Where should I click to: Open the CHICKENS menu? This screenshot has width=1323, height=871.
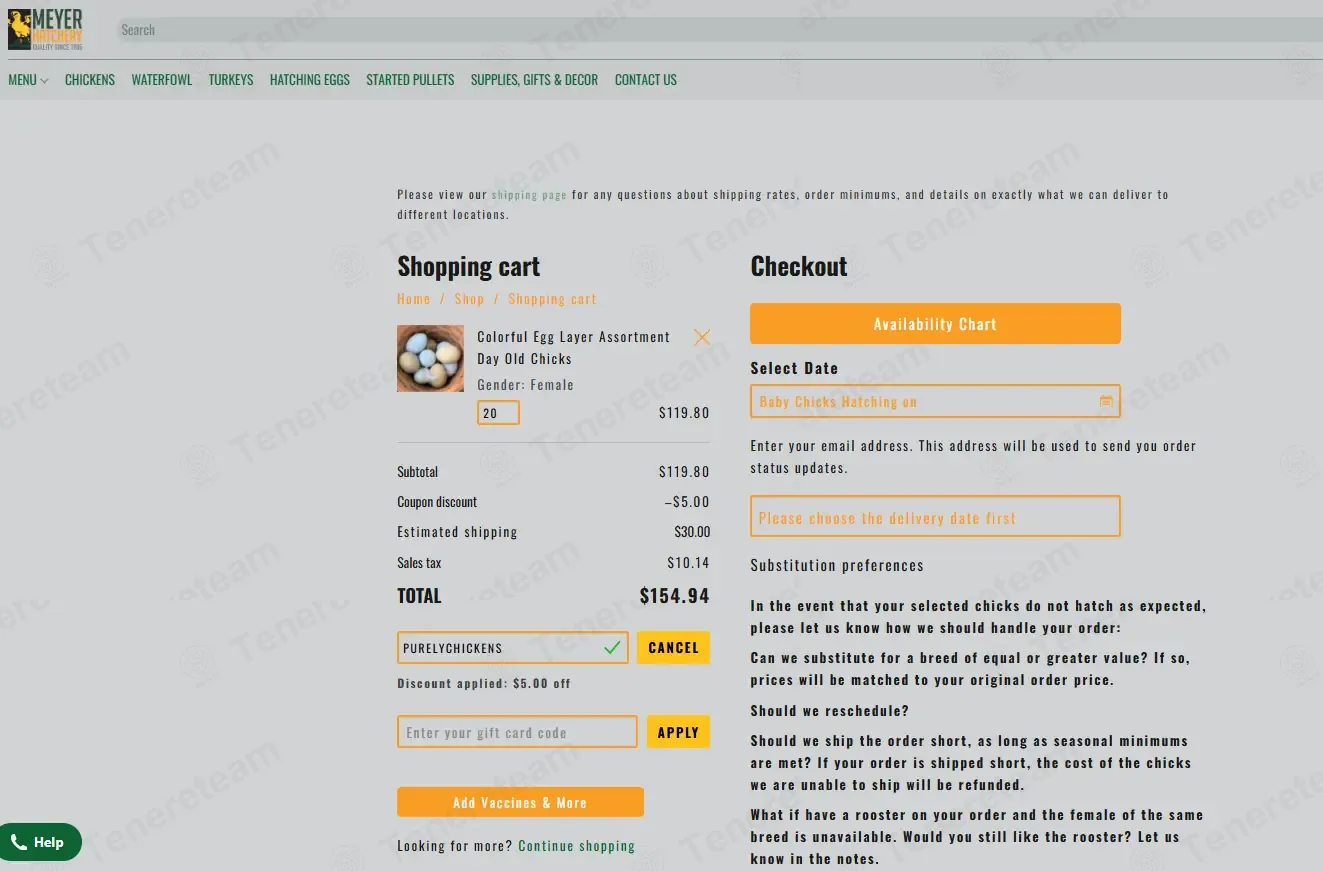pyautogui.click(x=90, y=80)
